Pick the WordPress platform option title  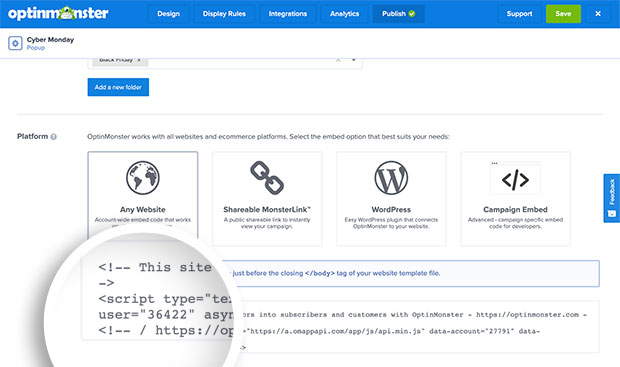tap(391, 210)
